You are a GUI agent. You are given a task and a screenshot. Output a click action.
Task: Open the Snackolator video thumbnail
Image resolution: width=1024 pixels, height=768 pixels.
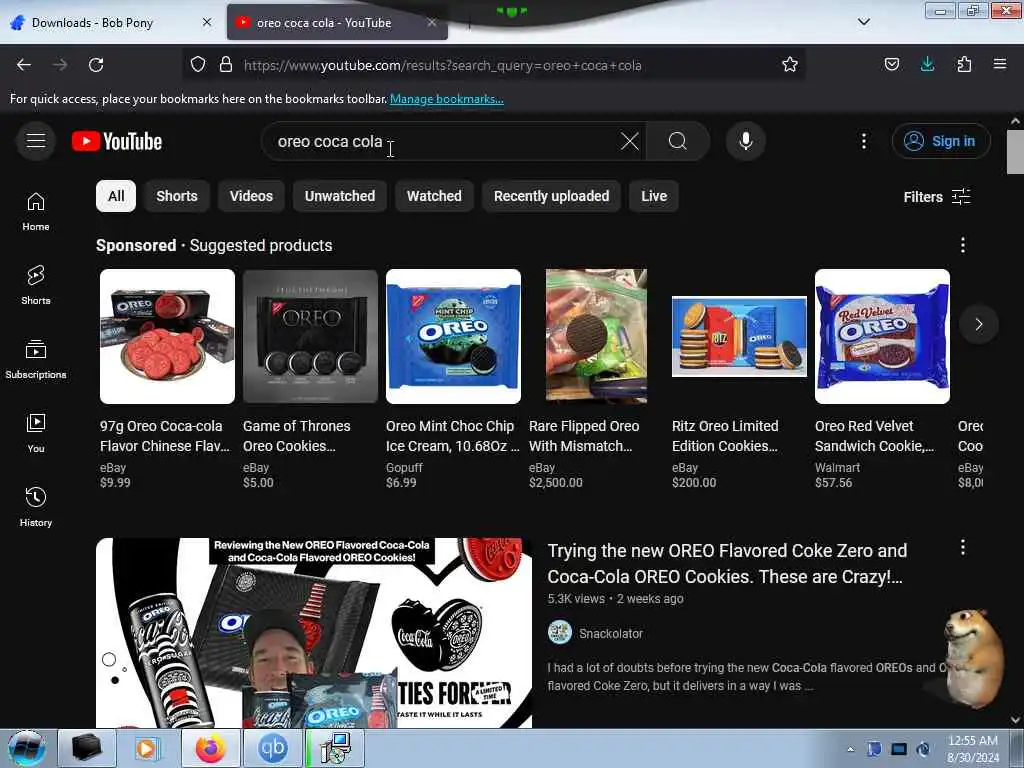point(314,632)
